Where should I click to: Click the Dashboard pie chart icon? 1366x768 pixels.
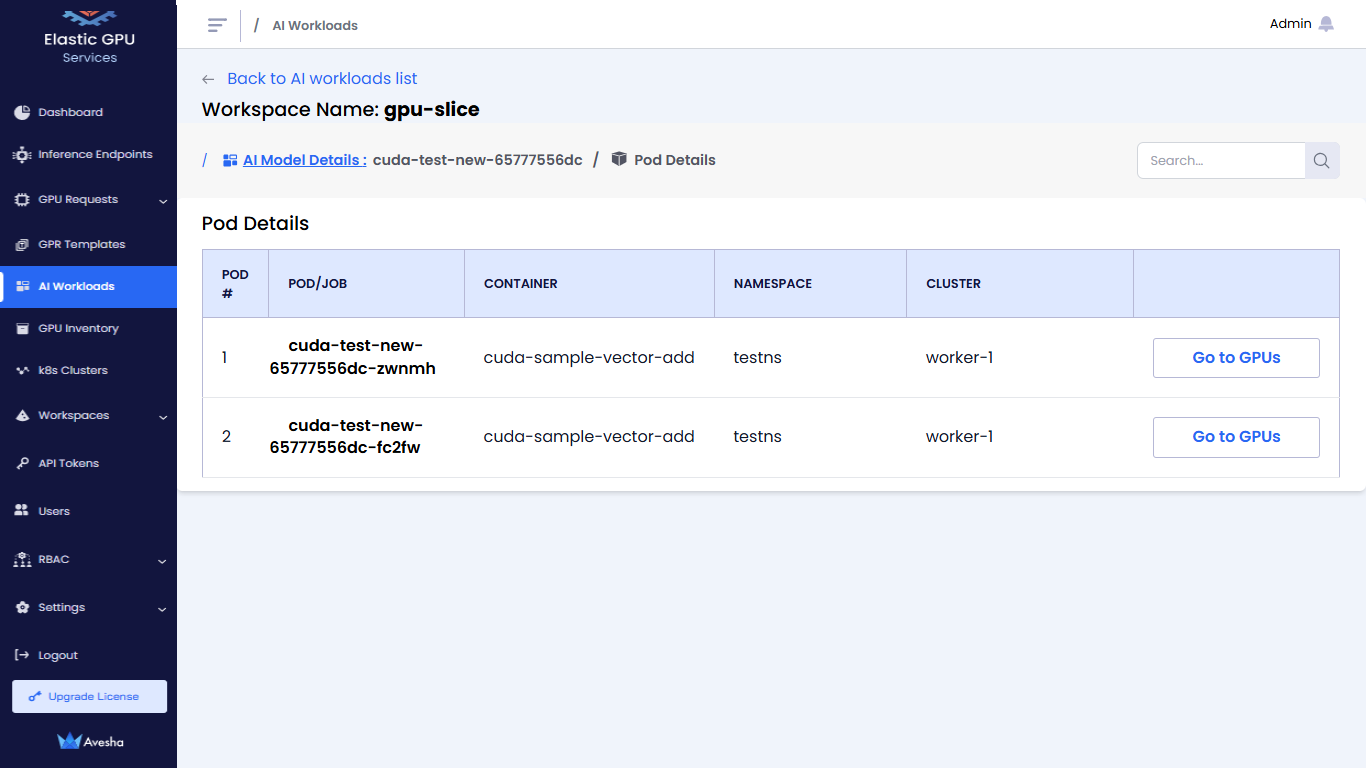click(22, 112)
